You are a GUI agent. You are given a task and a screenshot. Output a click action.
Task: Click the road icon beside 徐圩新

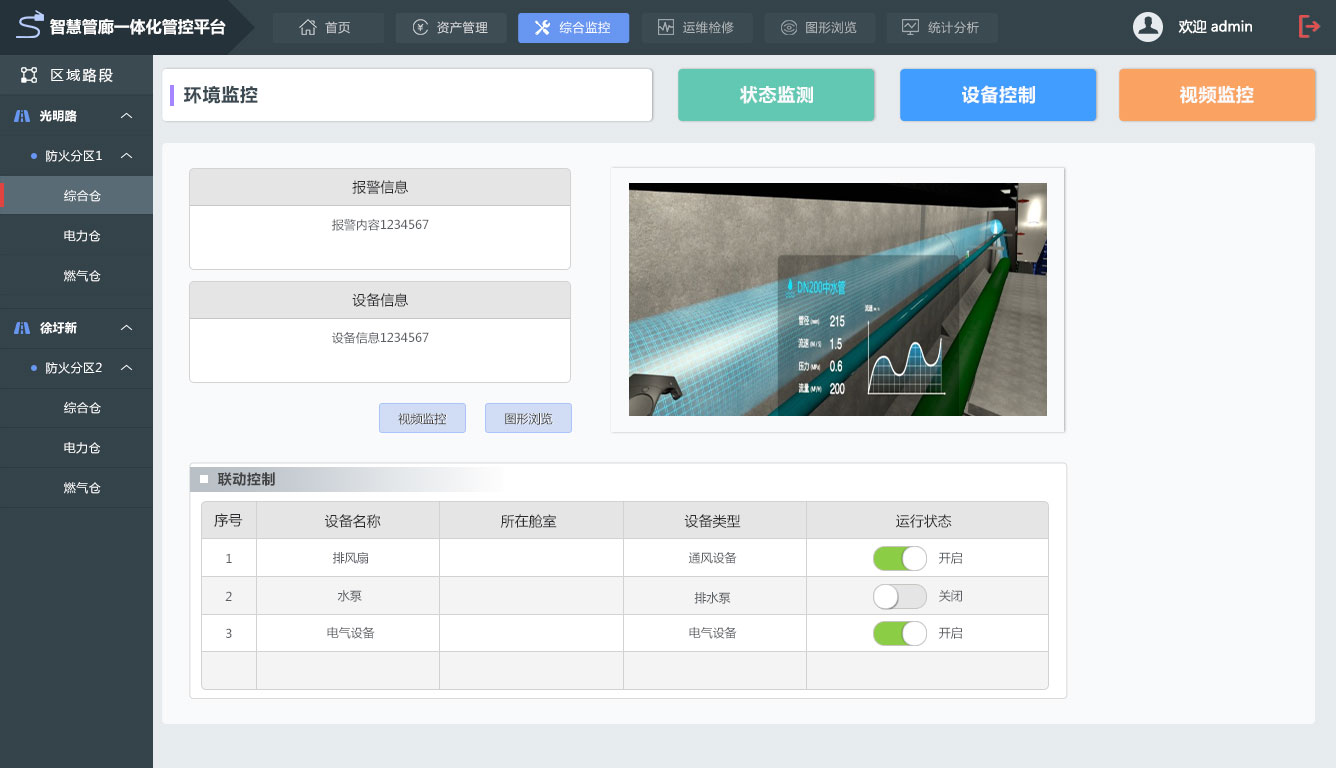[x=22, y=328]
